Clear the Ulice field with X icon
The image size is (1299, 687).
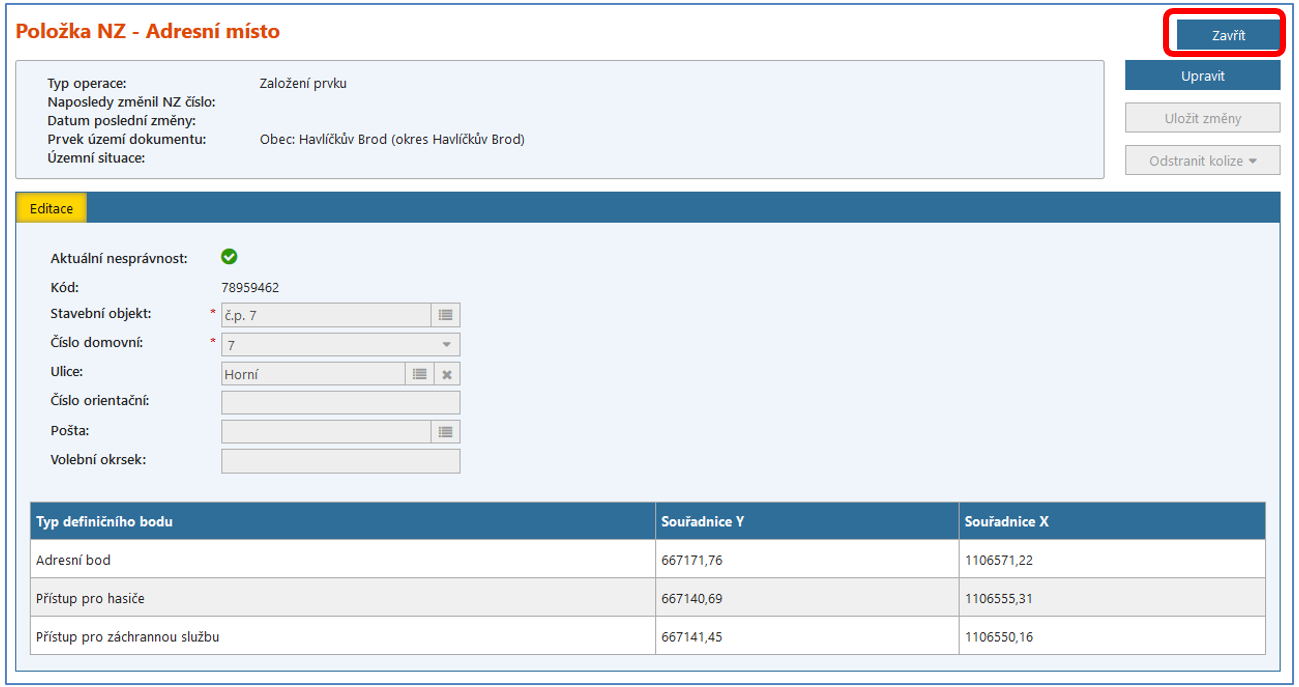click(x=447, y=374)
